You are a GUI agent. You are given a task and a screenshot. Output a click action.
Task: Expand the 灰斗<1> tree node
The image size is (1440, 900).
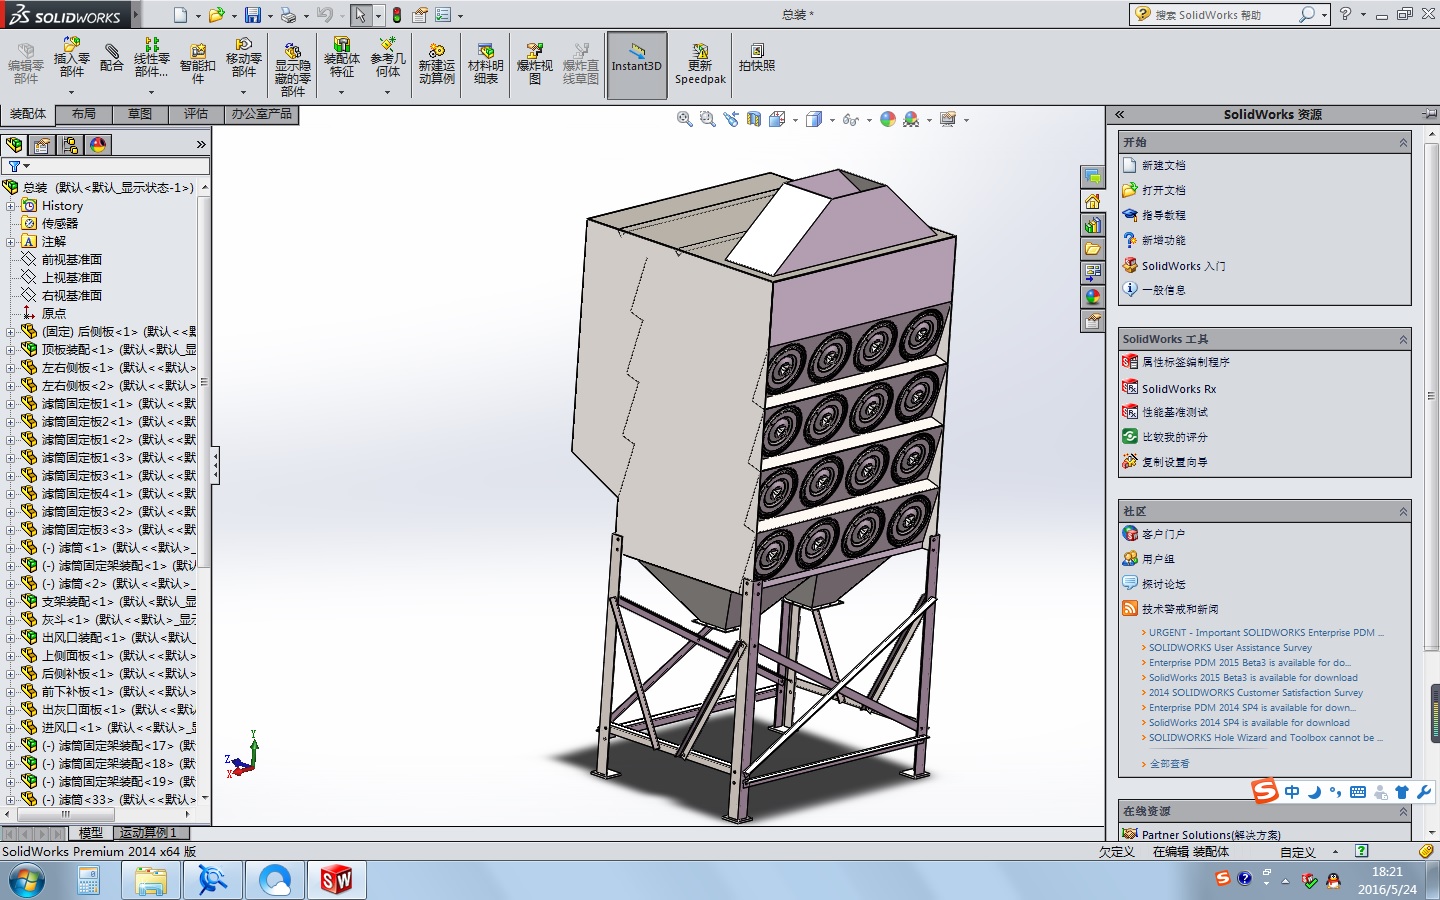coord(11,619)
